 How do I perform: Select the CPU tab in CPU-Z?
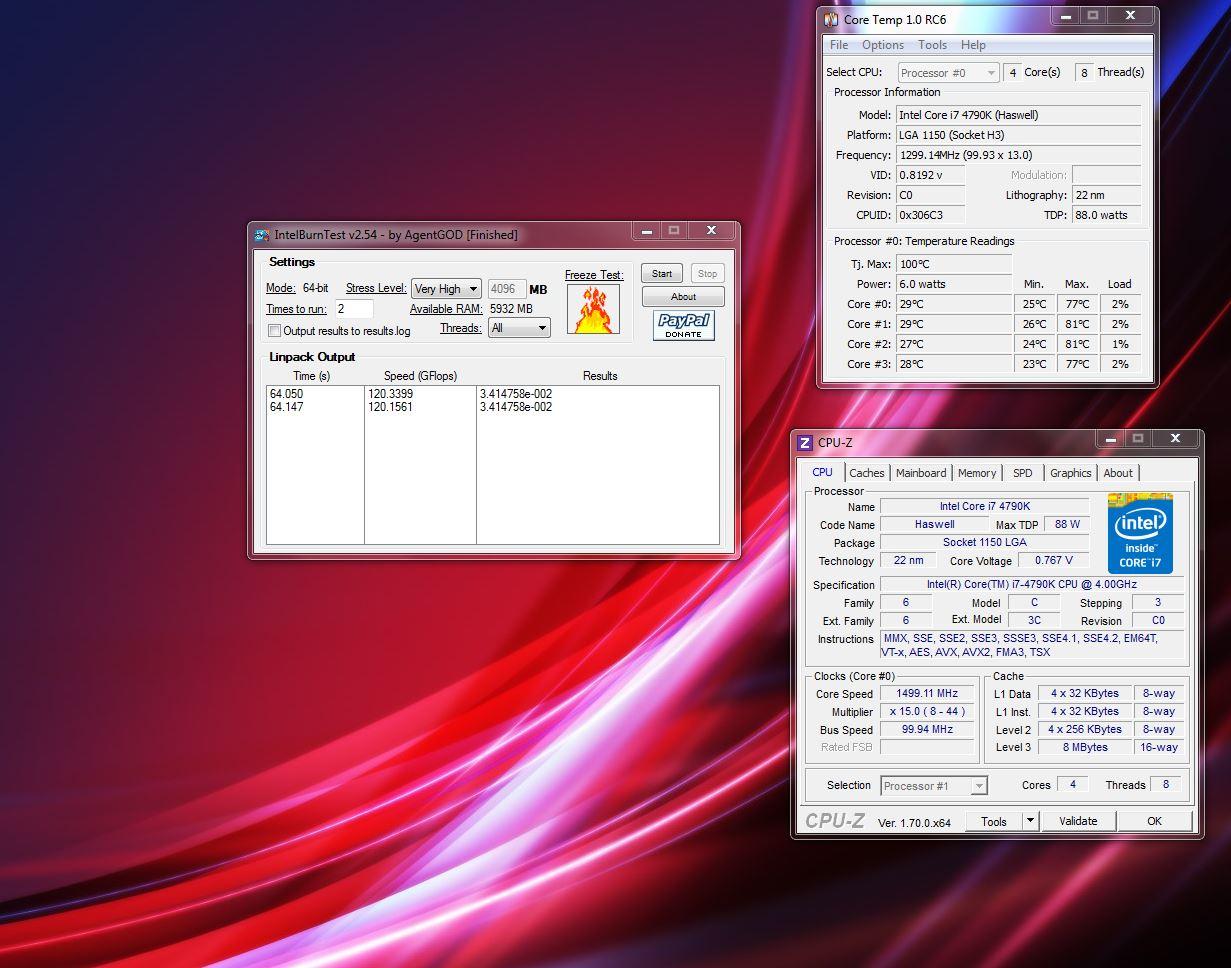(822, 472)
